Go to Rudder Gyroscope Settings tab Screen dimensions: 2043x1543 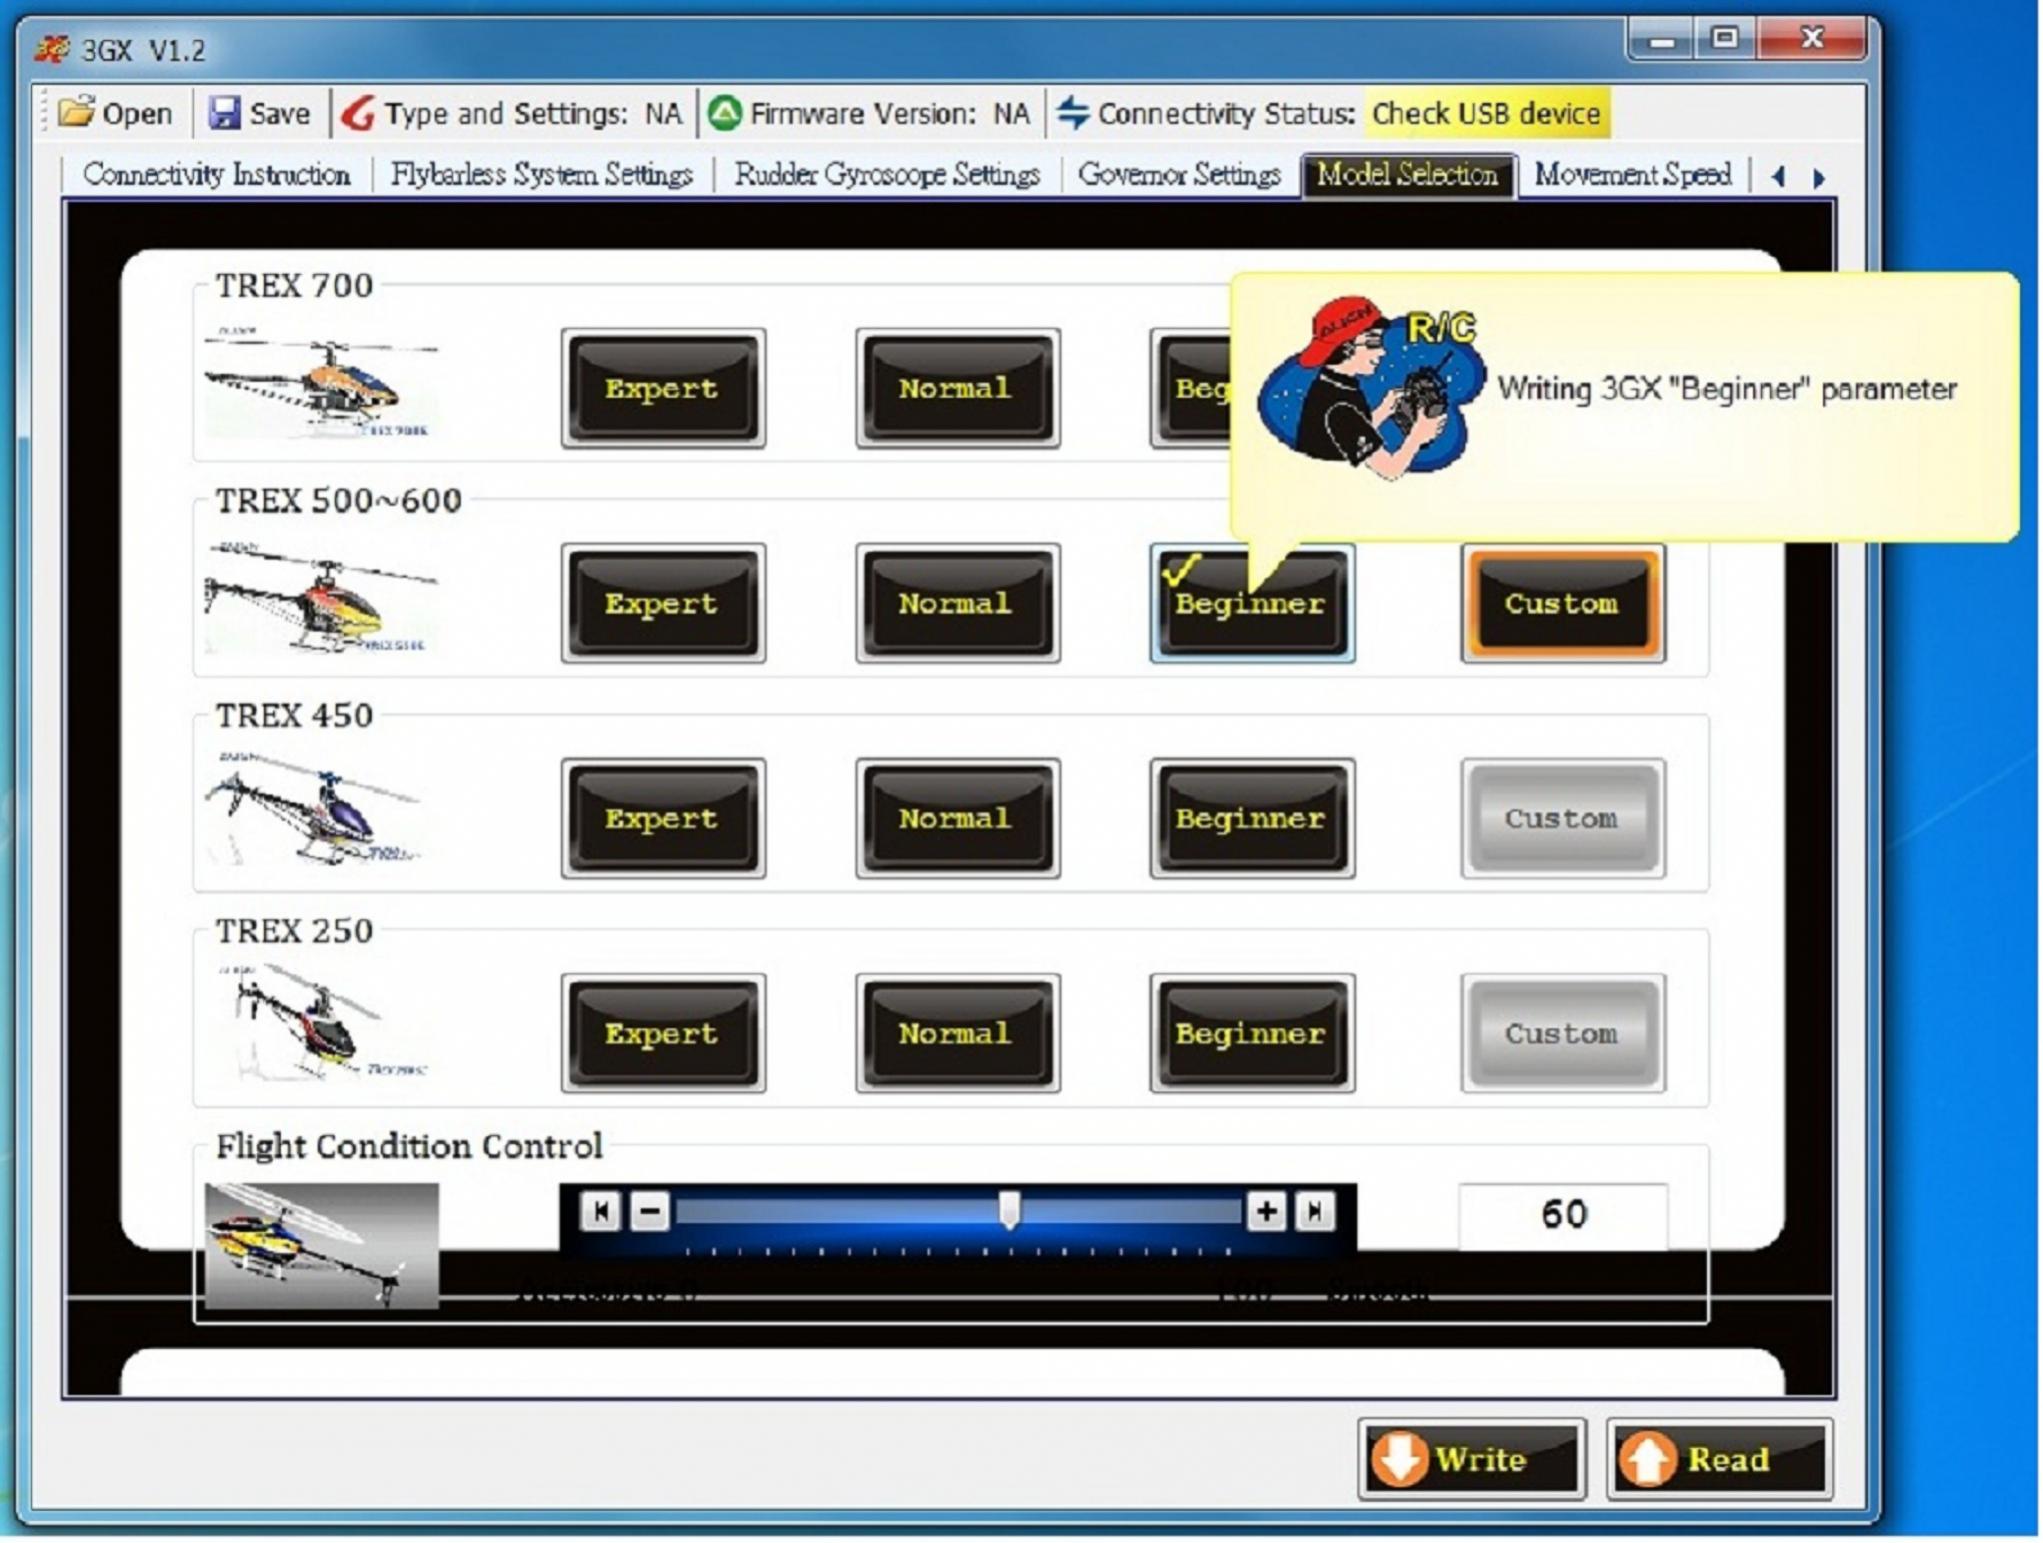click(887, 175)
